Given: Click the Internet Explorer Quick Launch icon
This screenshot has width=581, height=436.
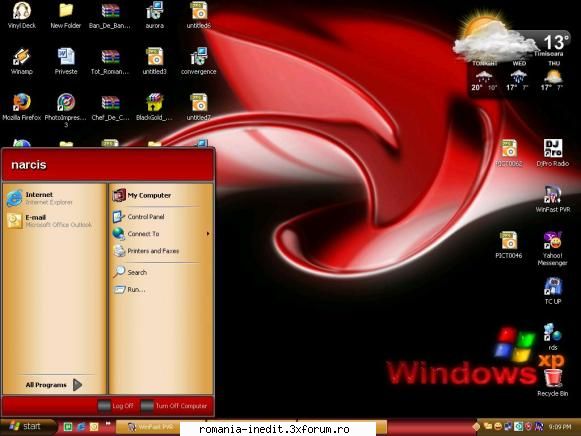Looking at the screenshot, I should [81, 427].
